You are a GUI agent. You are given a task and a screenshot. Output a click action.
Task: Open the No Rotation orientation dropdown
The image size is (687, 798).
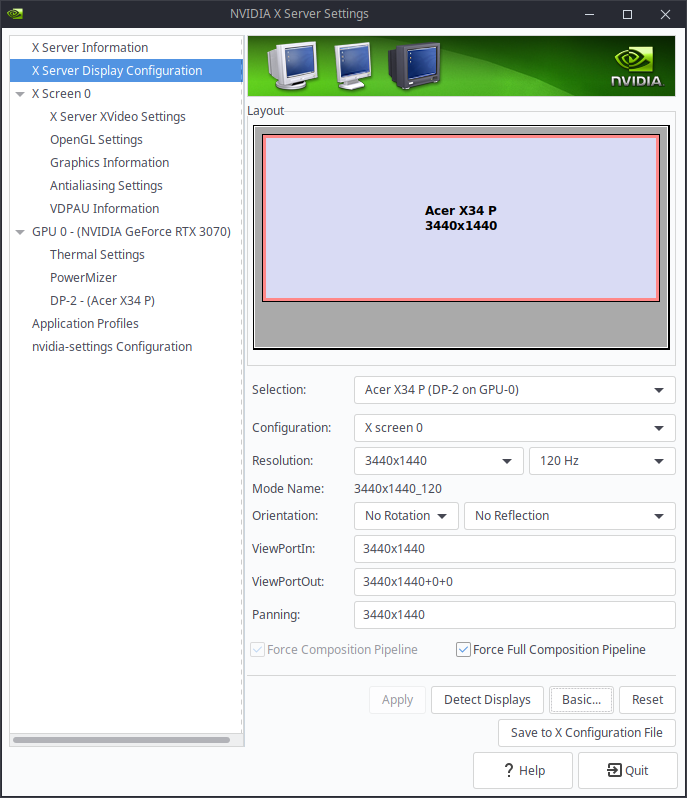(406, 516)
